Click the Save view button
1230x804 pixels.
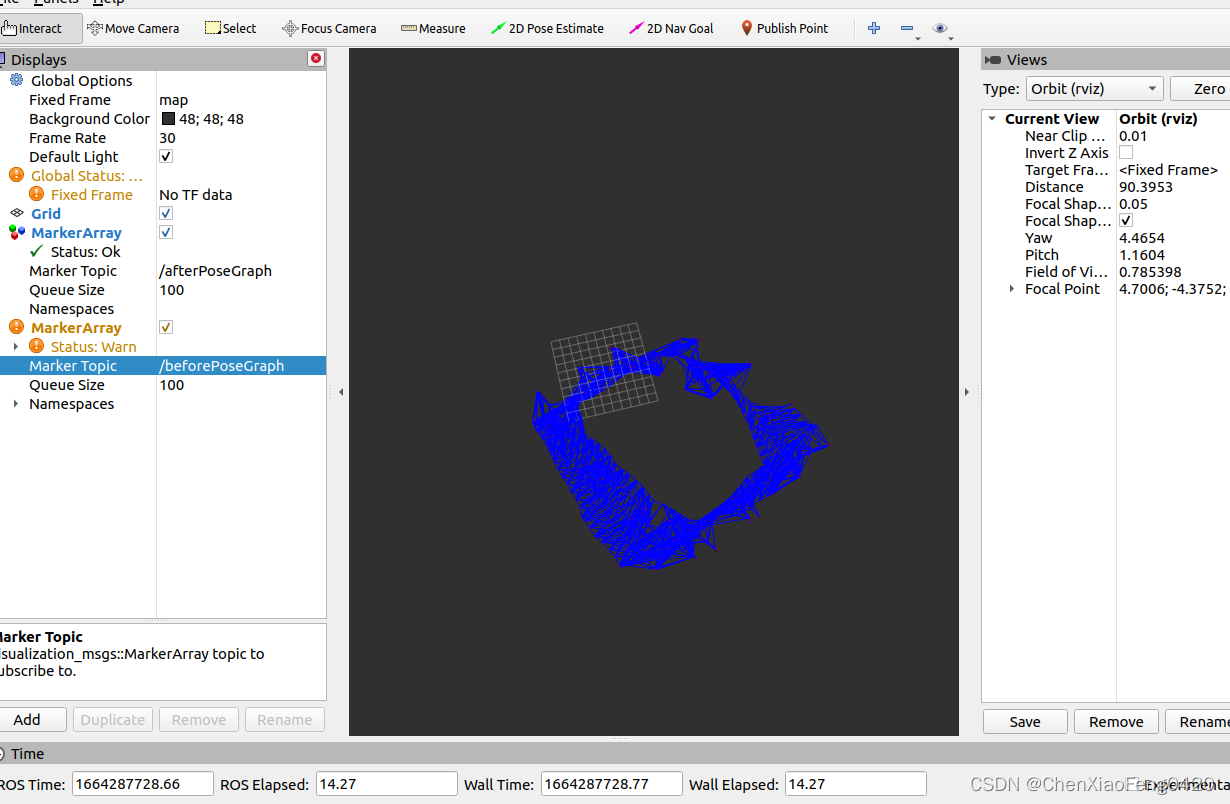1025,721
